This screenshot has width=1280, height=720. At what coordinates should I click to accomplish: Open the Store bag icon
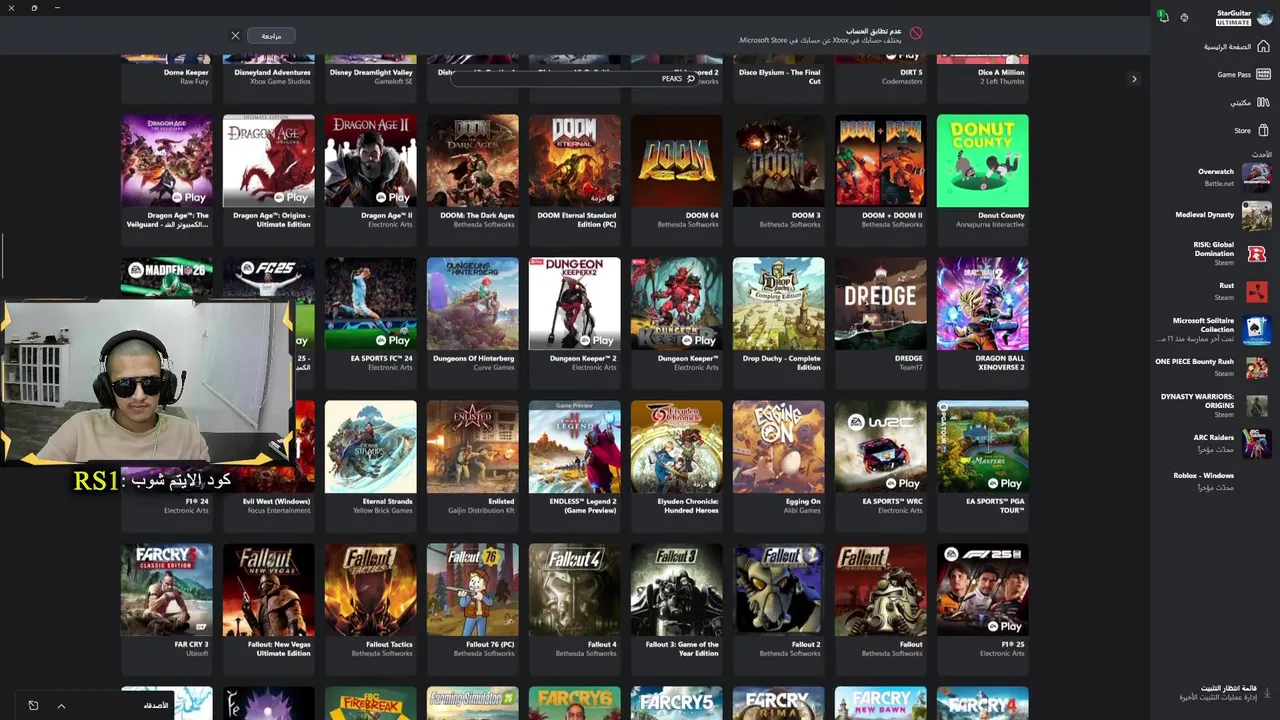[x=1263, y=130]
